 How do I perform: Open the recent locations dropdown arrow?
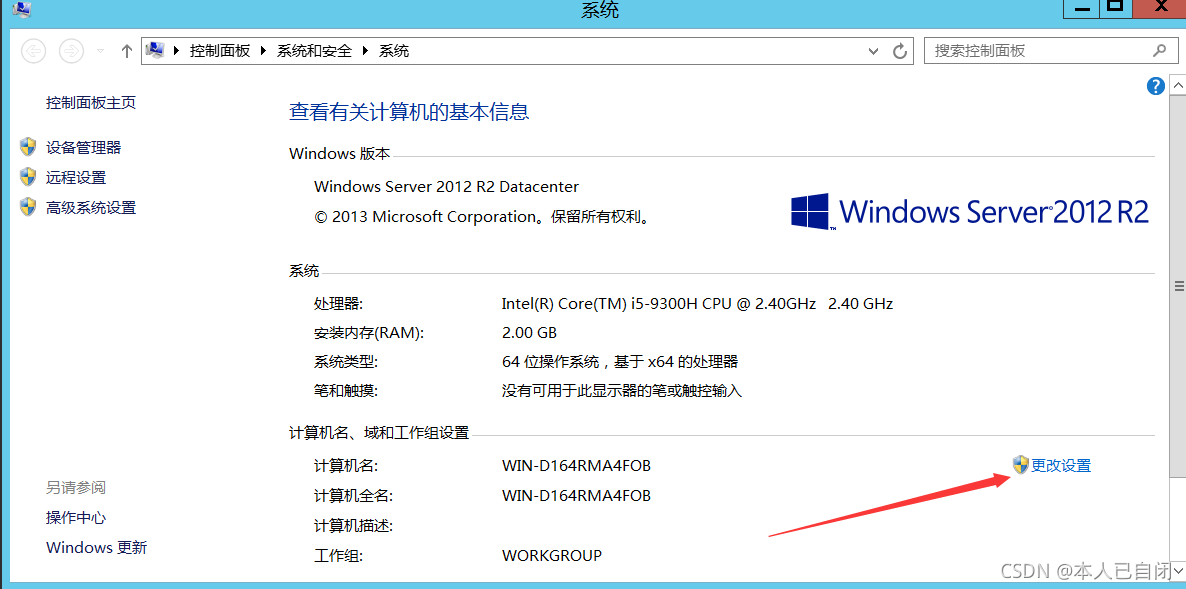pyautogui.click(x=101, y=51)
